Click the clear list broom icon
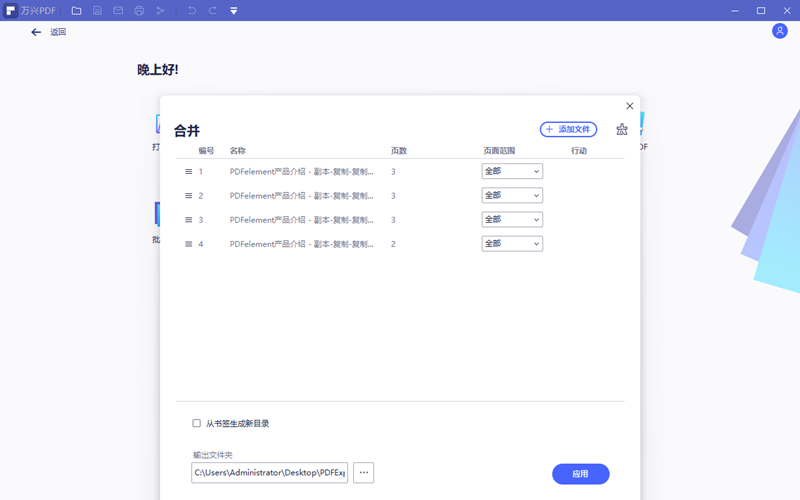The image size is (800, 500). [622, 129]
